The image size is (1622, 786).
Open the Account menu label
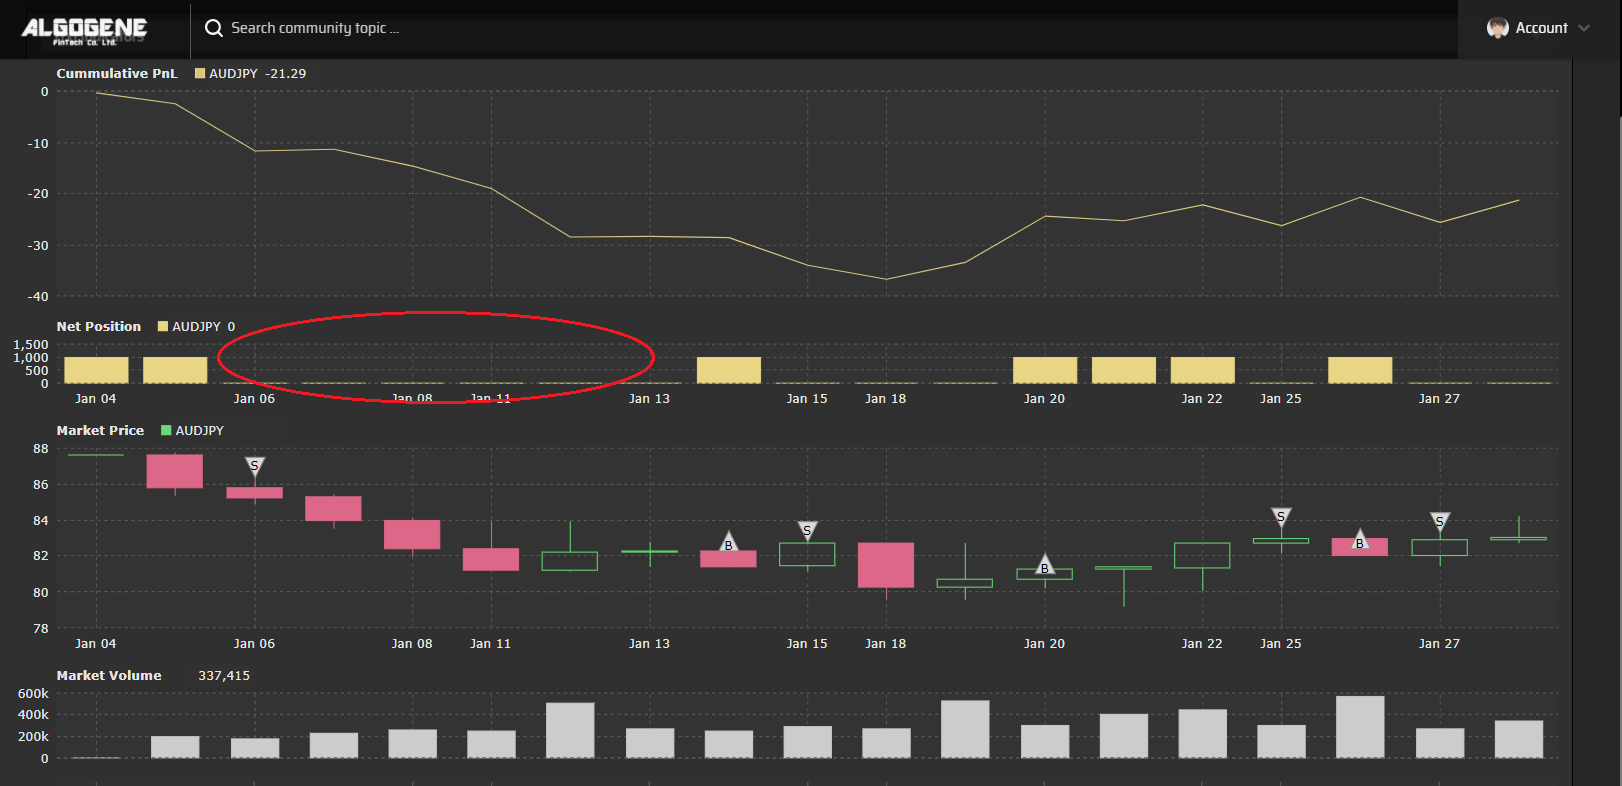(1541, 28)
